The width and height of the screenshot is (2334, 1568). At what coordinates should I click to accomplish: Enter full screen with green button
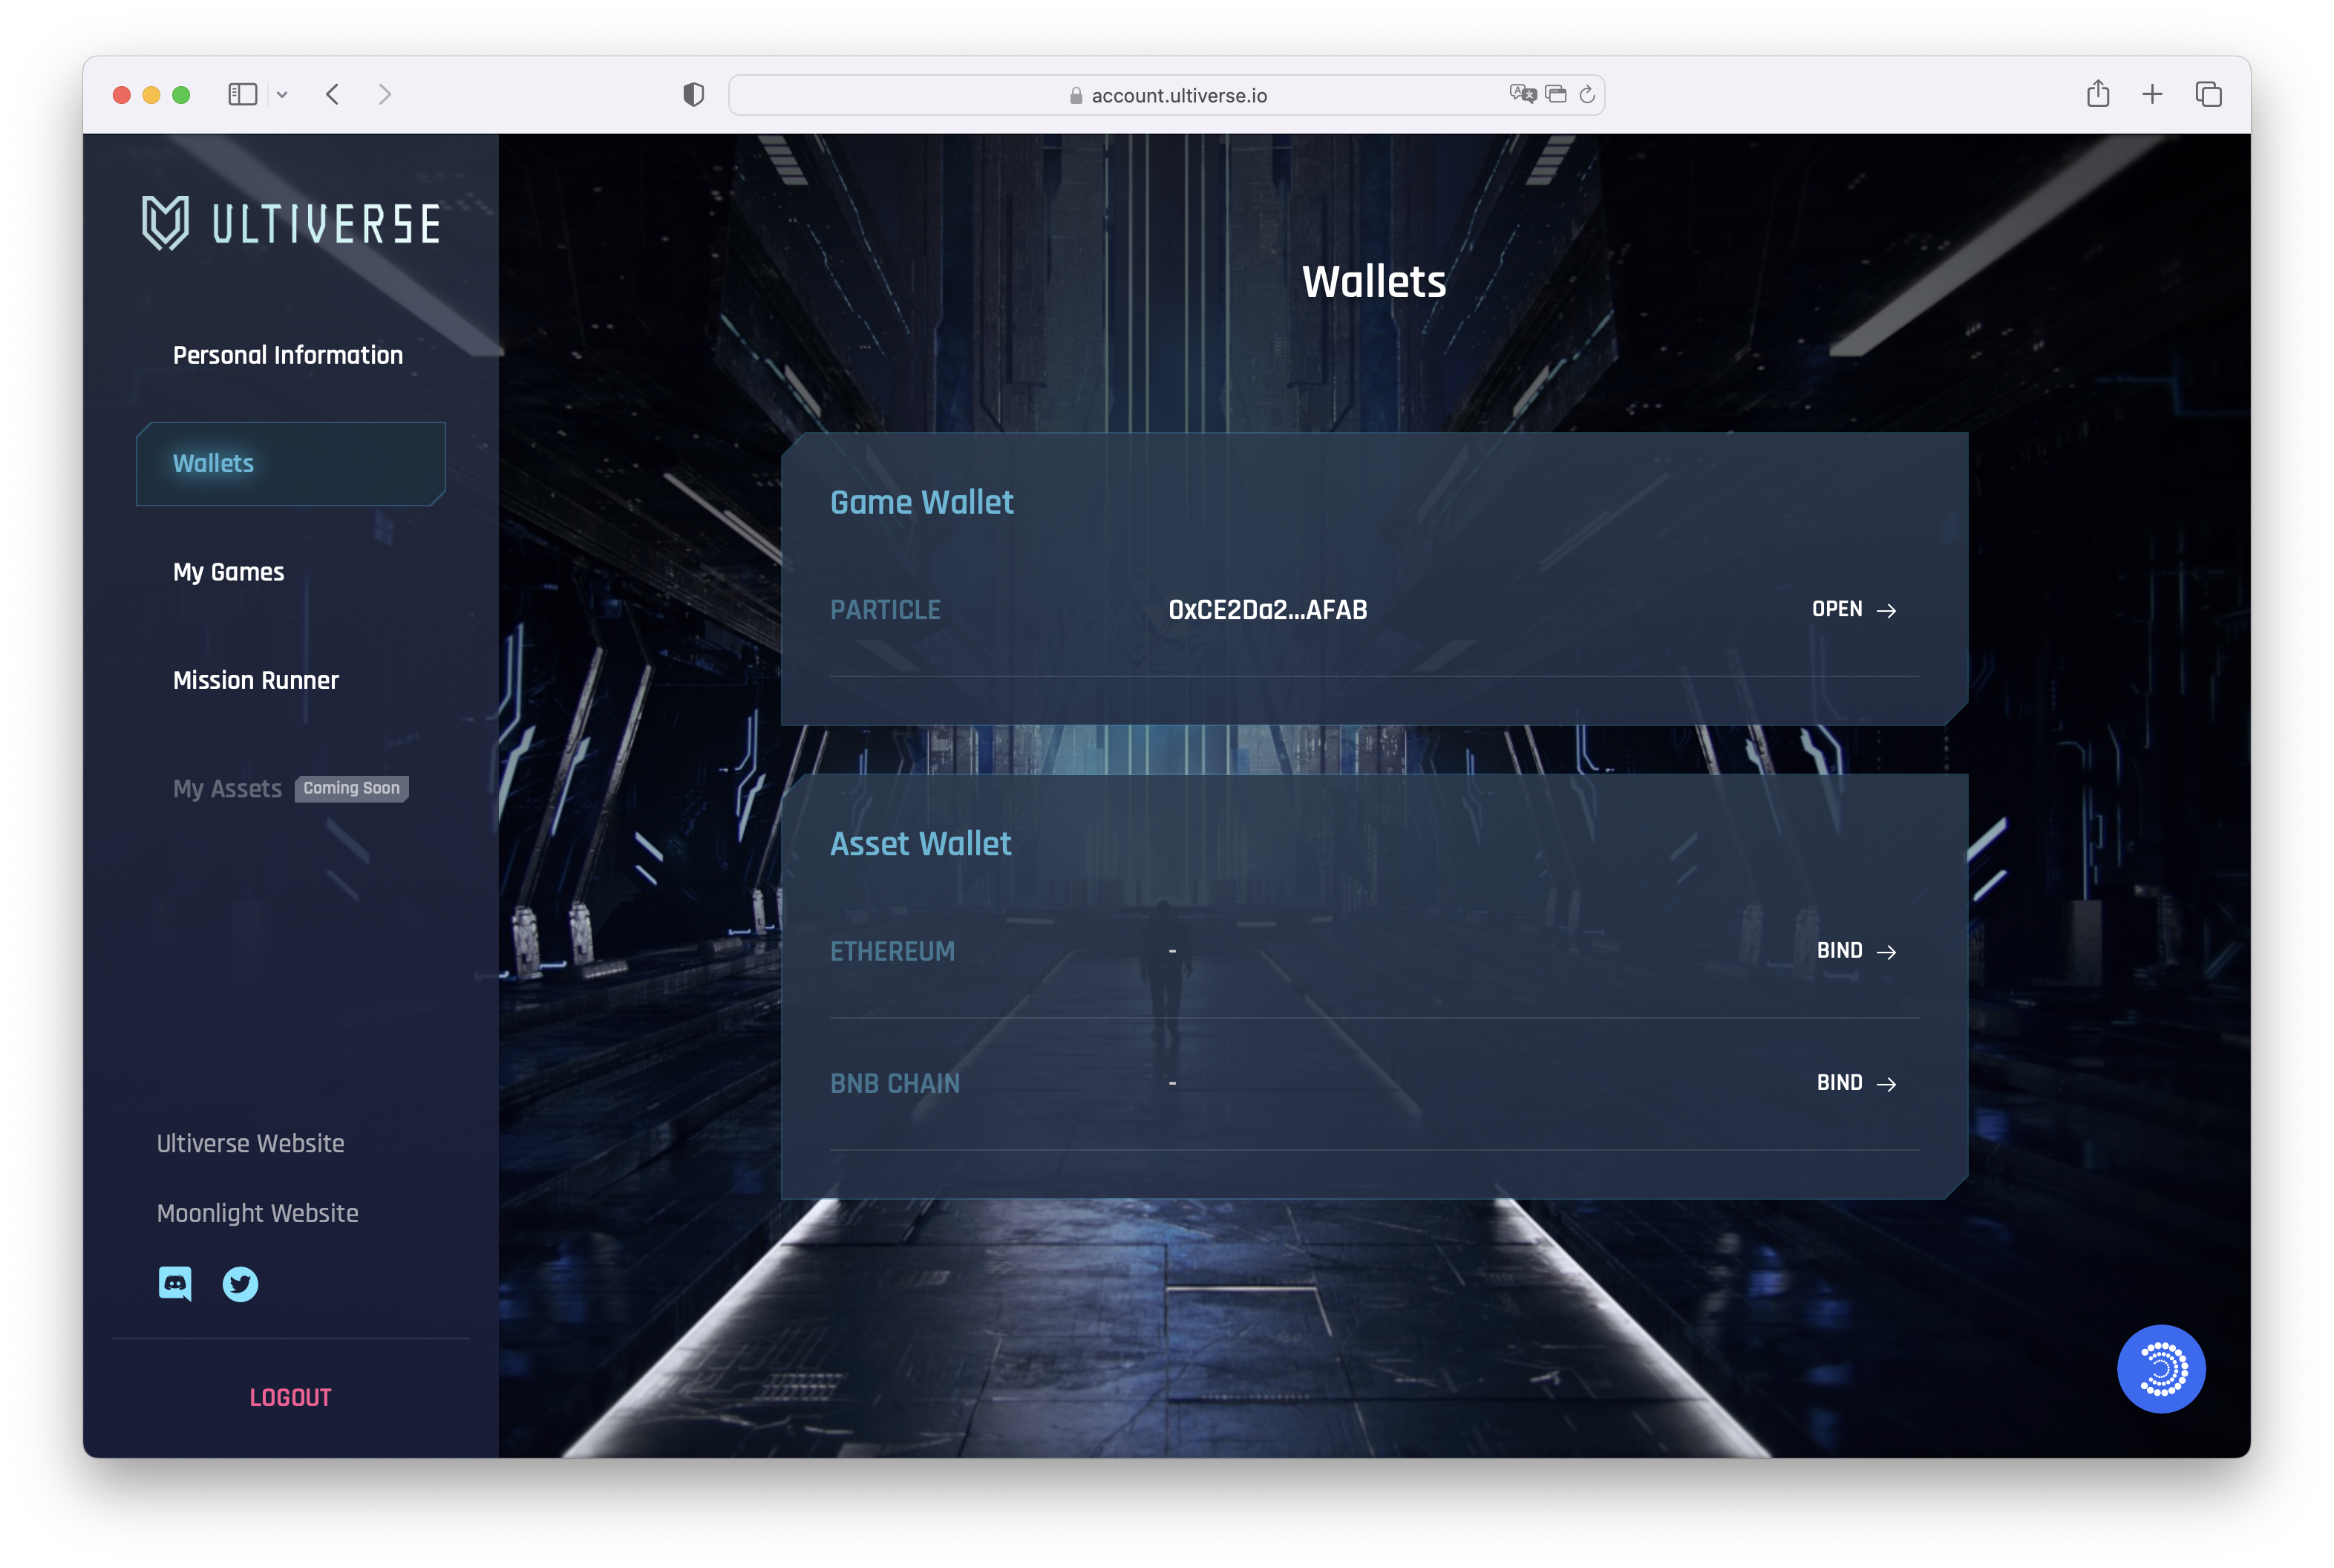[181, 95]
